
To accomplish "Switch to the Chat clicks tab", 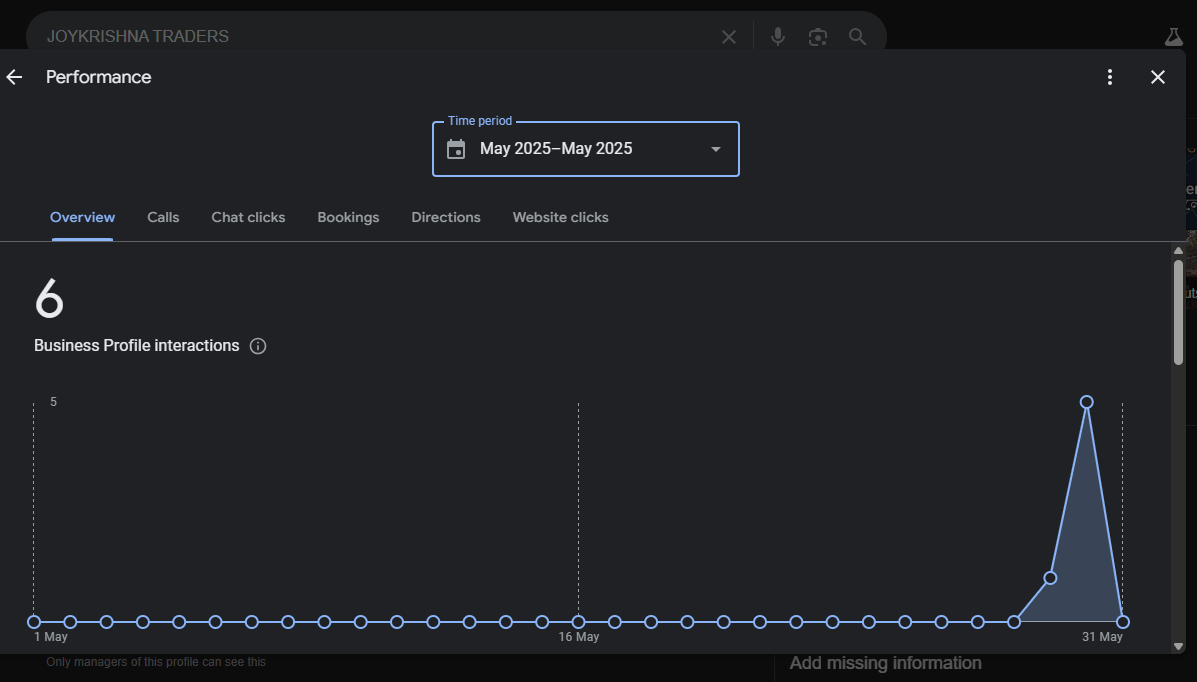I will [248, 217].
